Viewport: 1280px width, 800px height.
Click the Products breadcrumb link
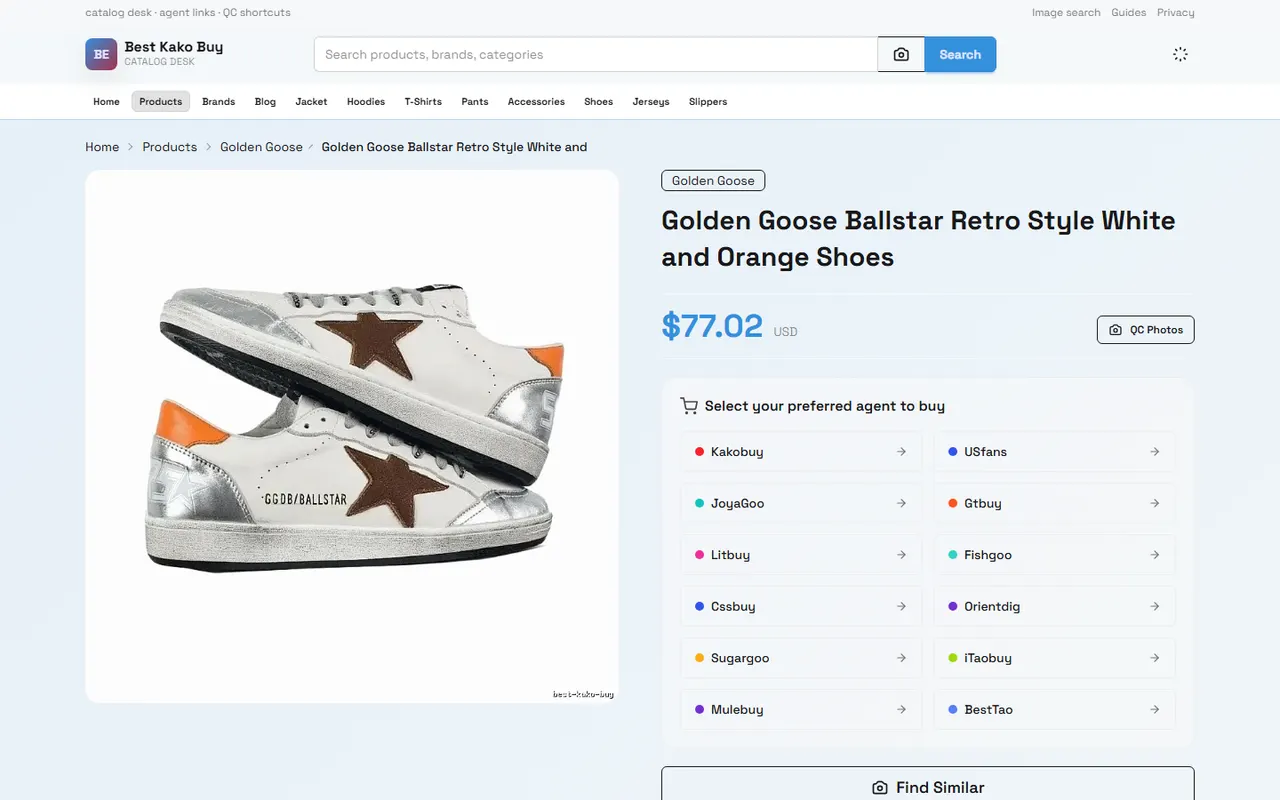170,147
